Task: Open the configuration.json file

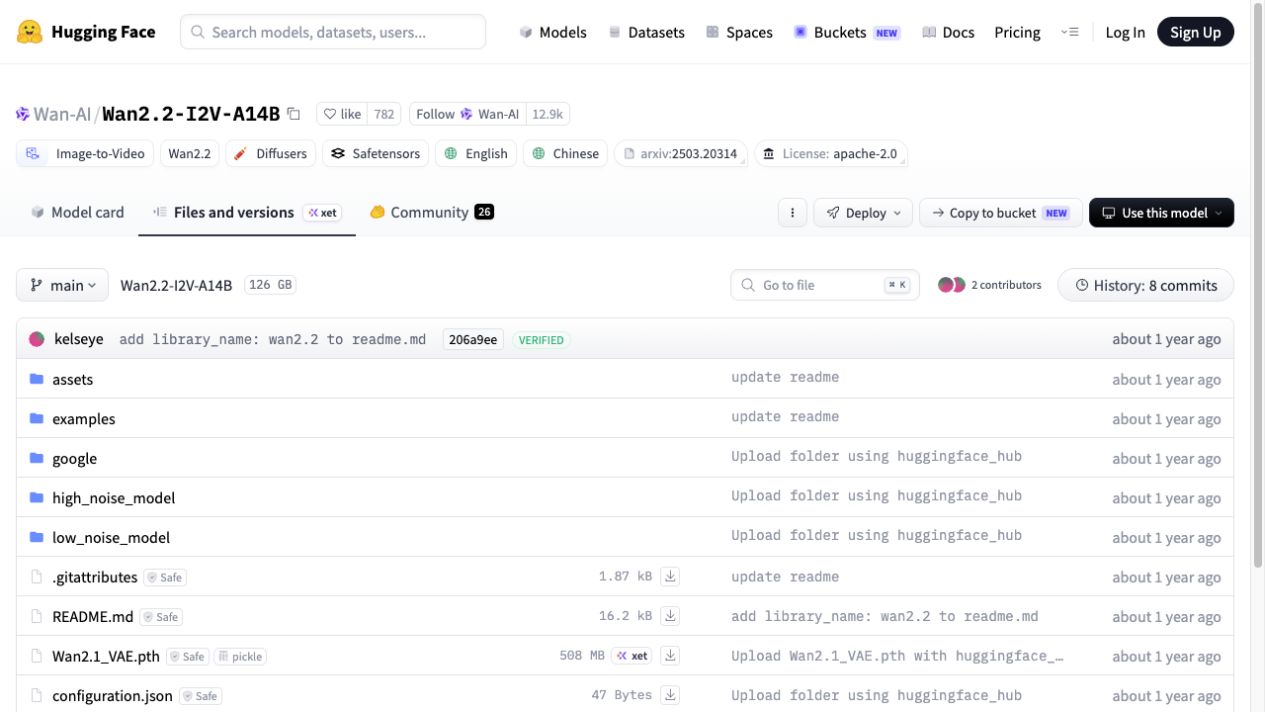Action: point(112,696)
